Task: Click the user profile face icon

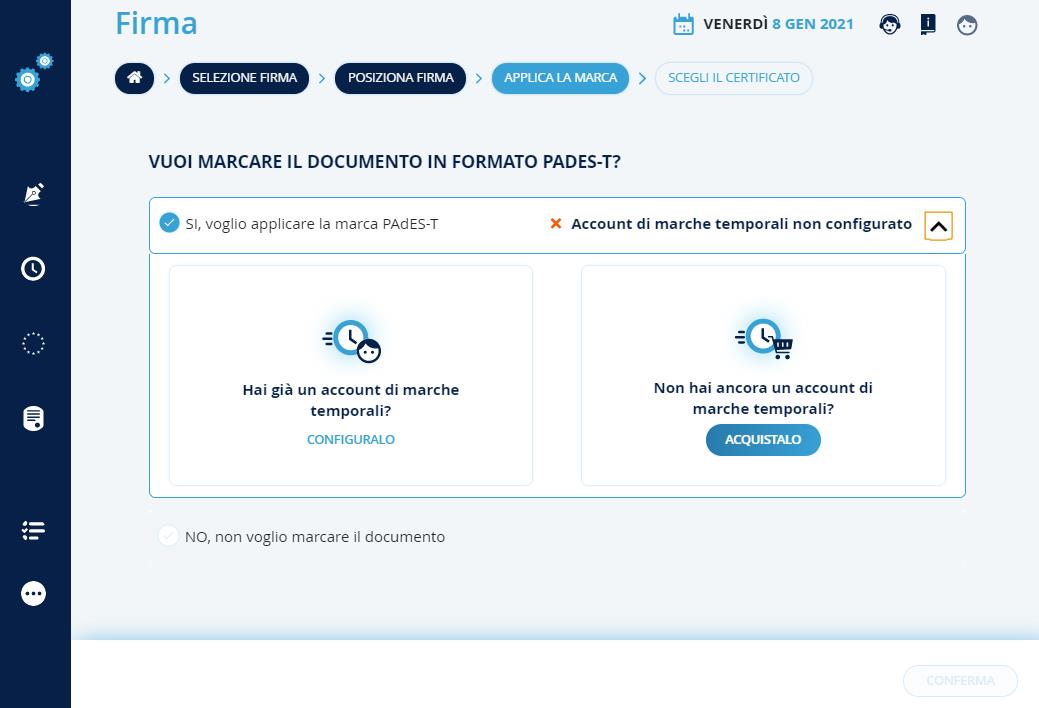Action: (966, 25)
